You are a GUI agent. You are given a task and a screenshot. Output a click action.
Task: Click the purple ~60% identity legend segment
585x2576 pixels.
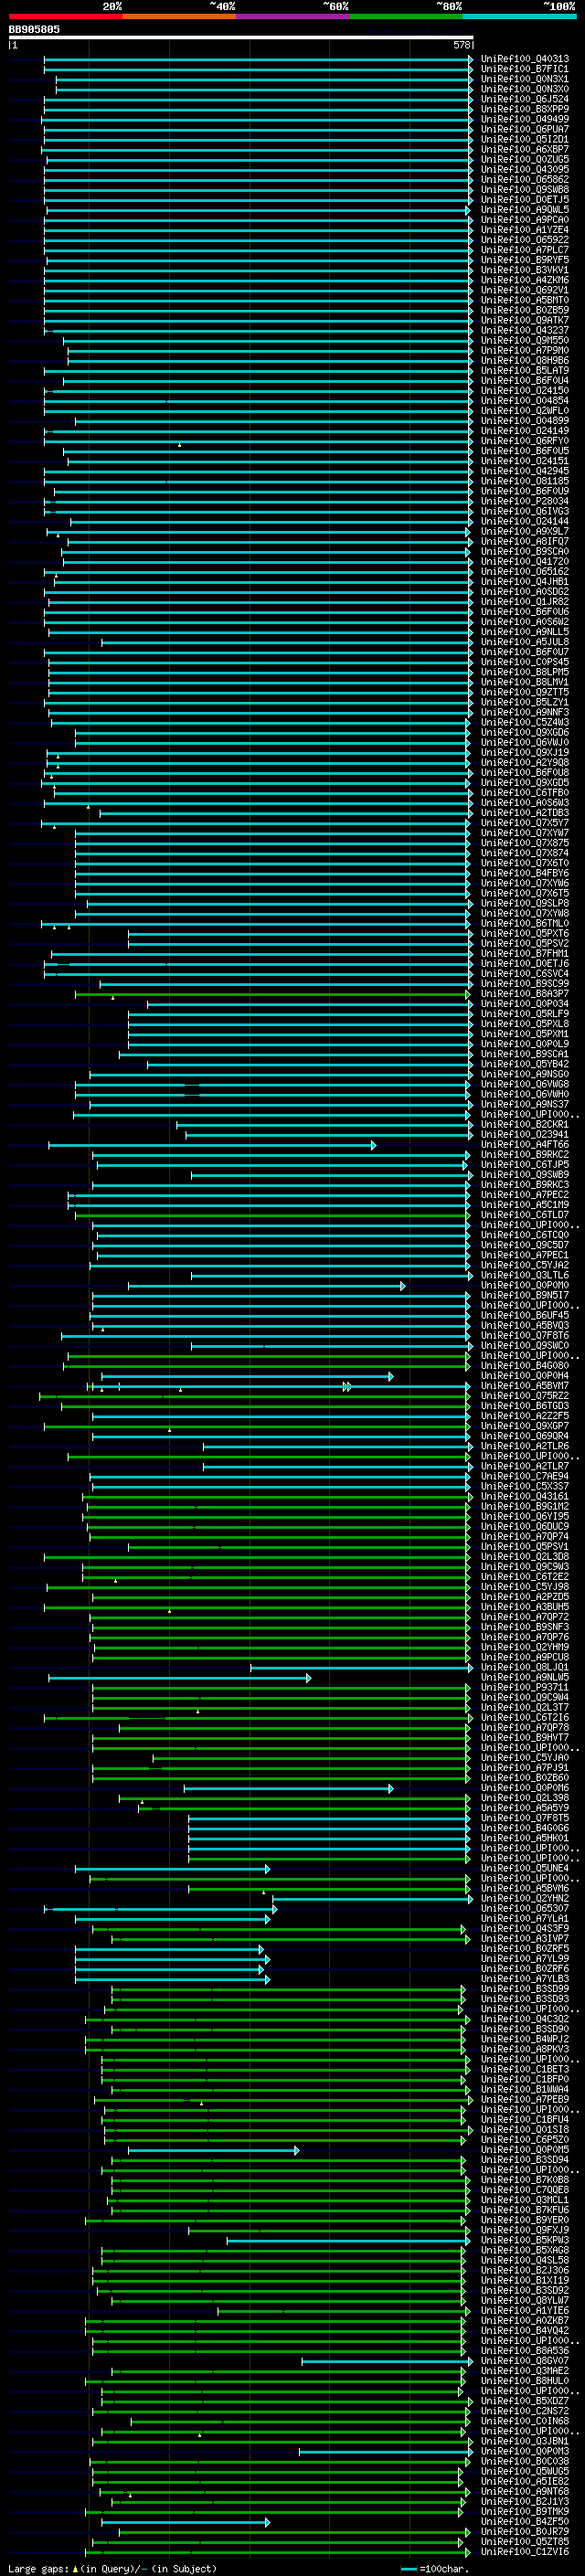293,16
